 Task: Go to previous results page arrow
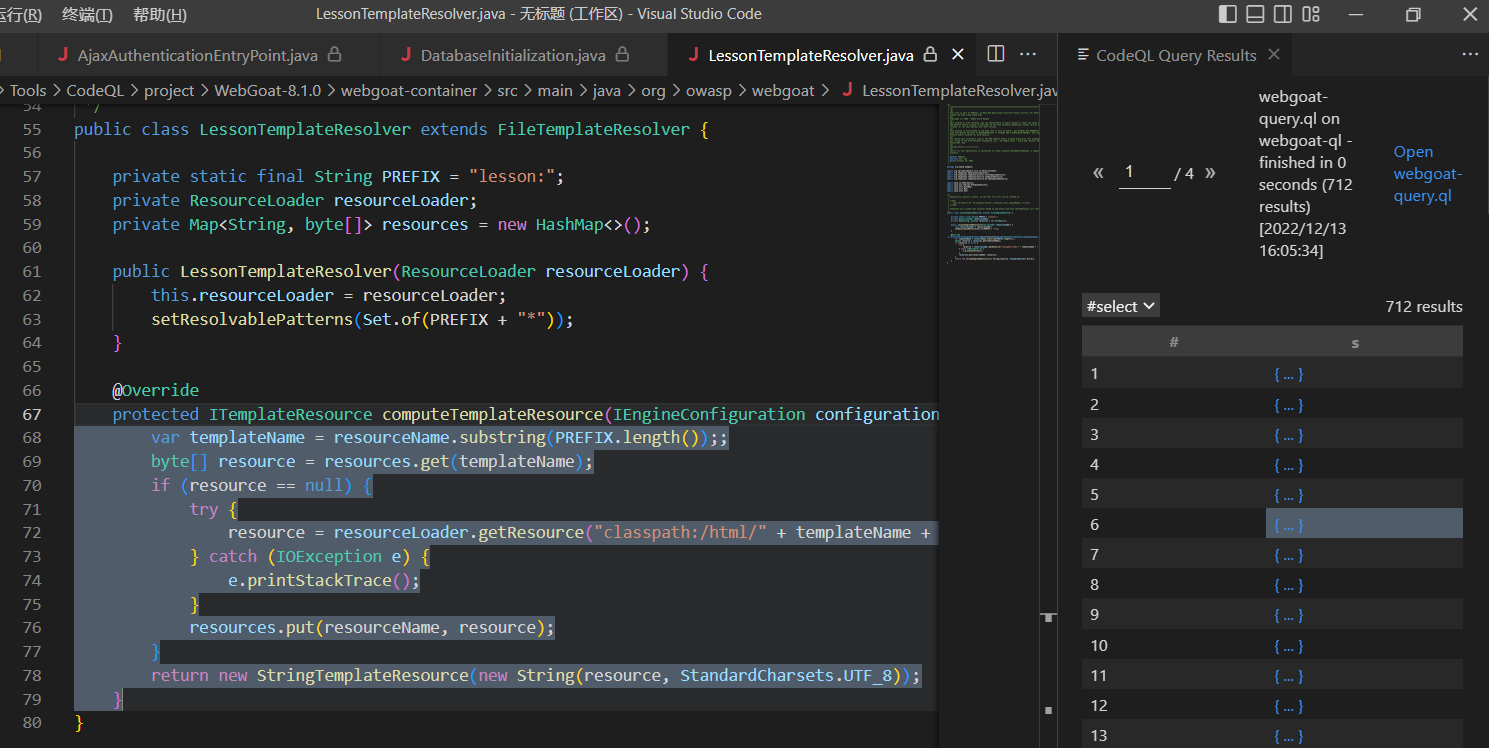click(x=1098, y=172)
